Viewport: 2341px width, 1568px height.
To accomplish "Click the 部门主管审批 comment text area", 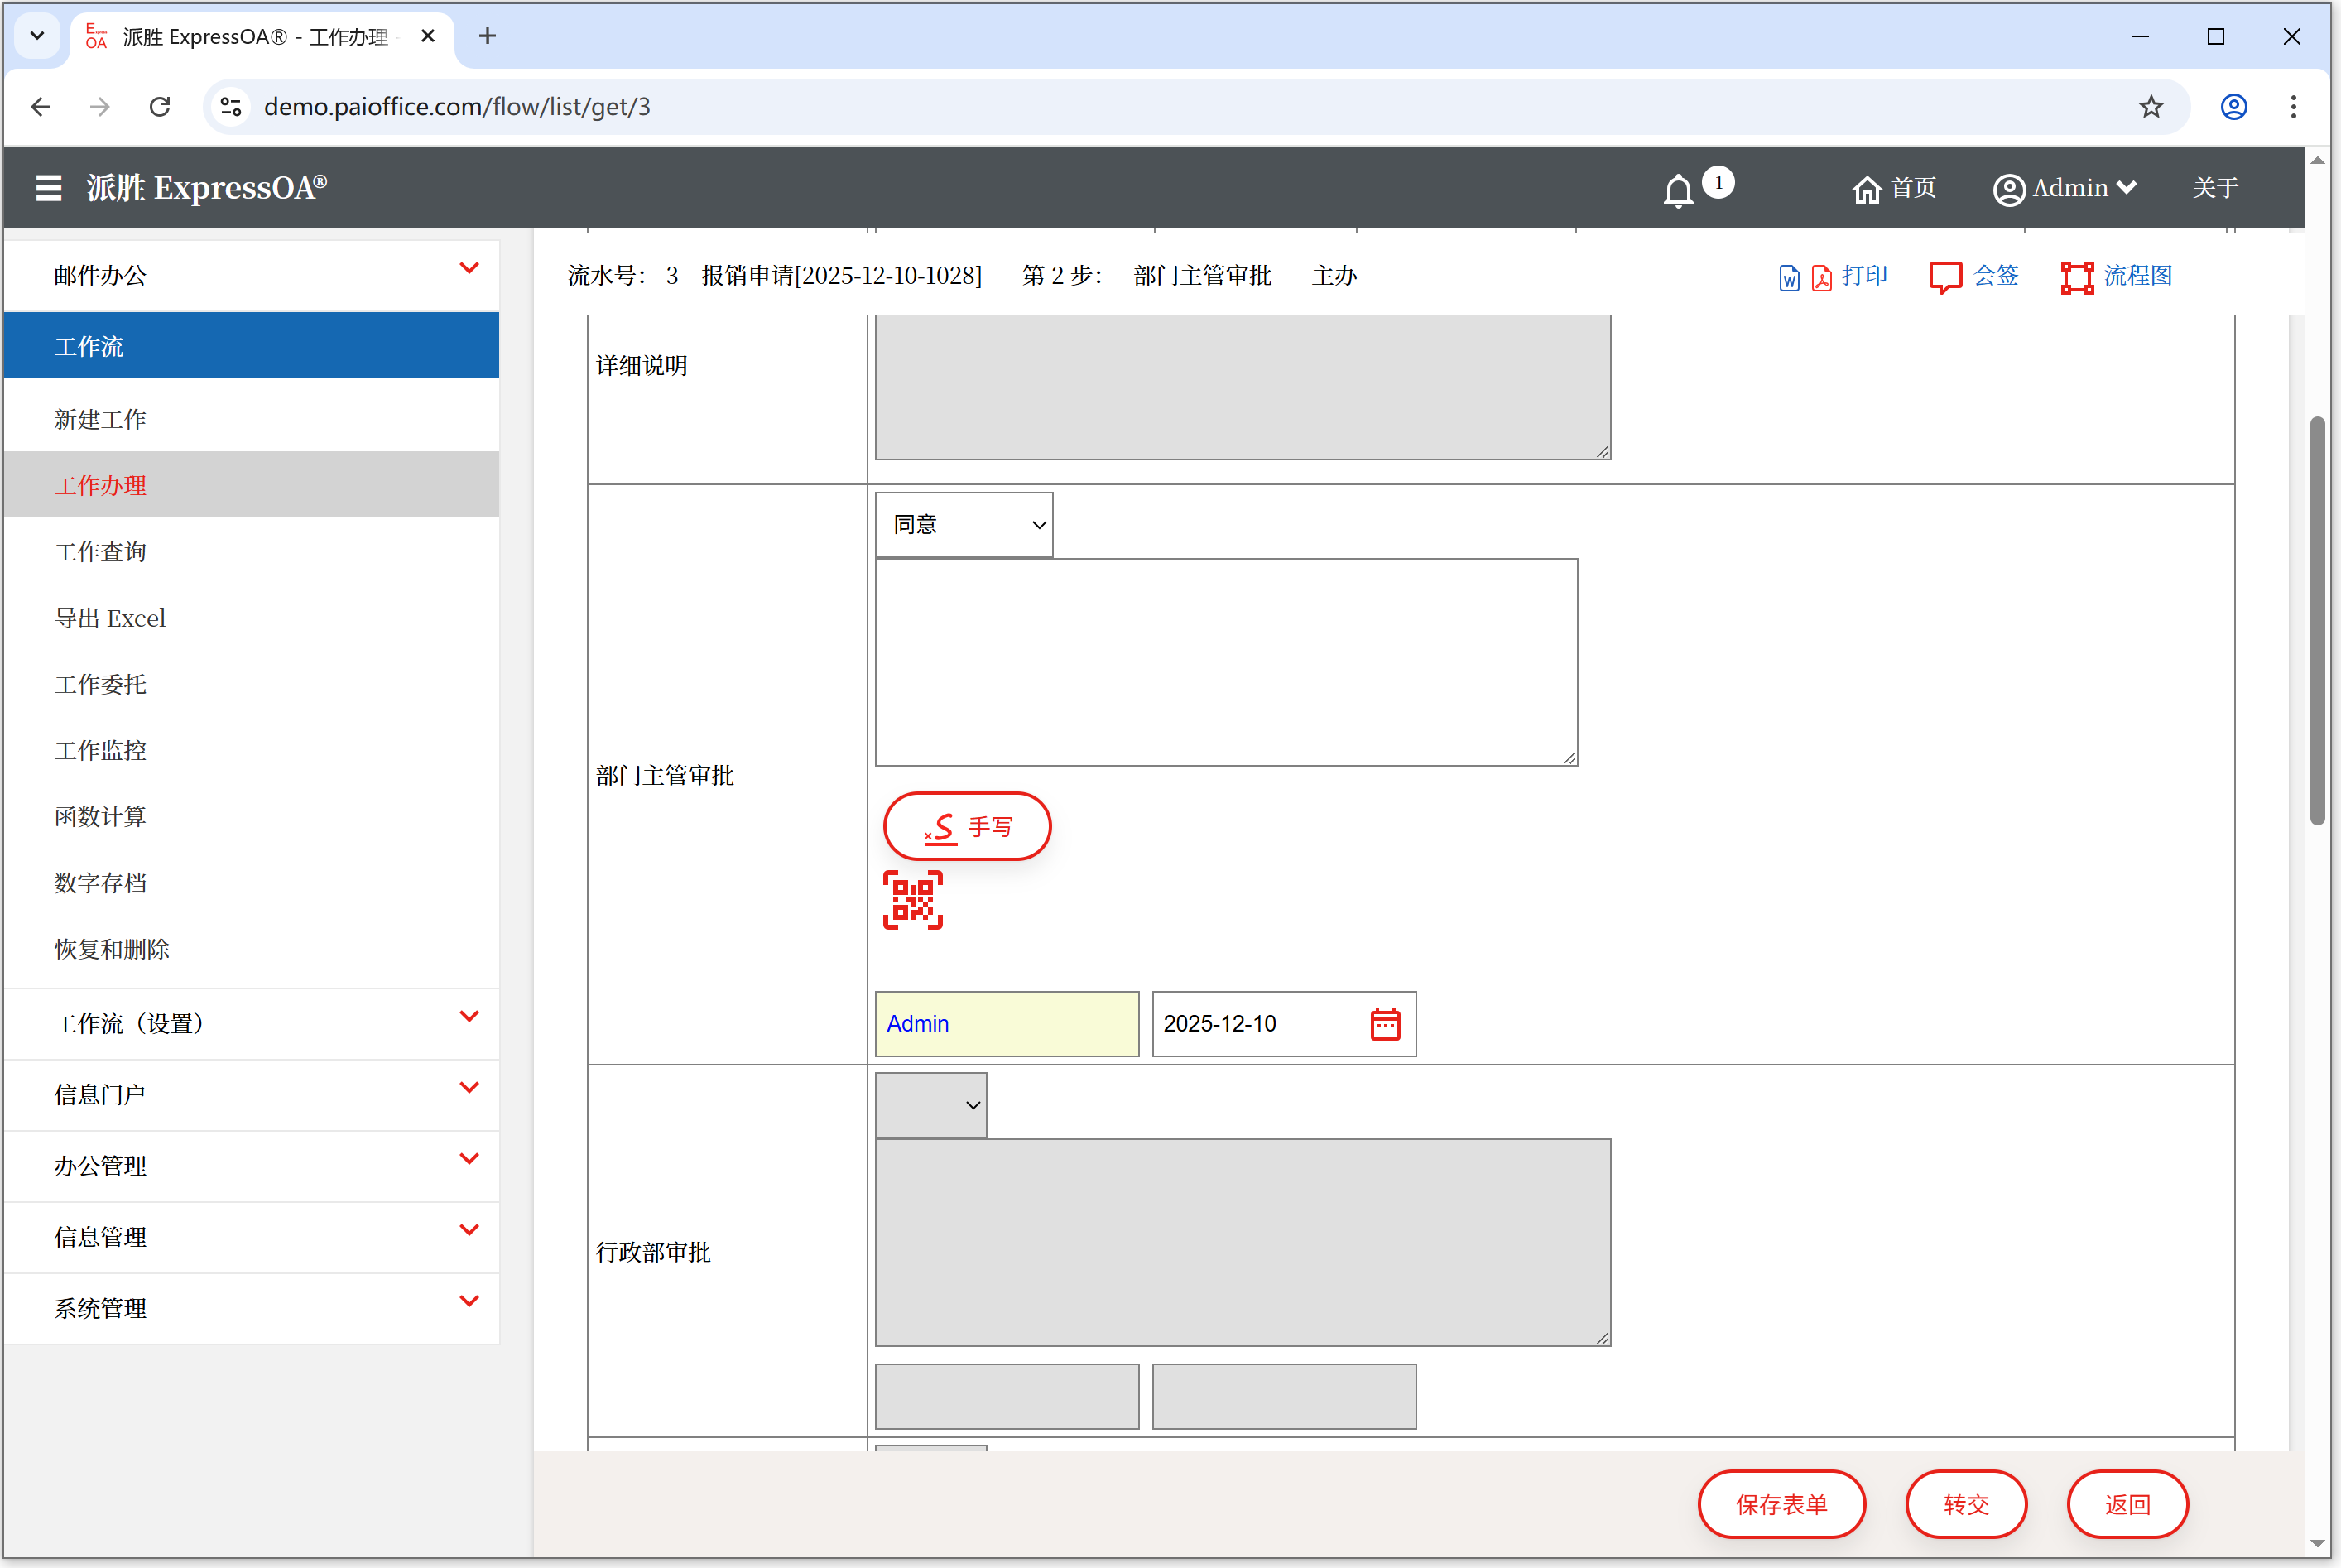I will click(1226, 662).
